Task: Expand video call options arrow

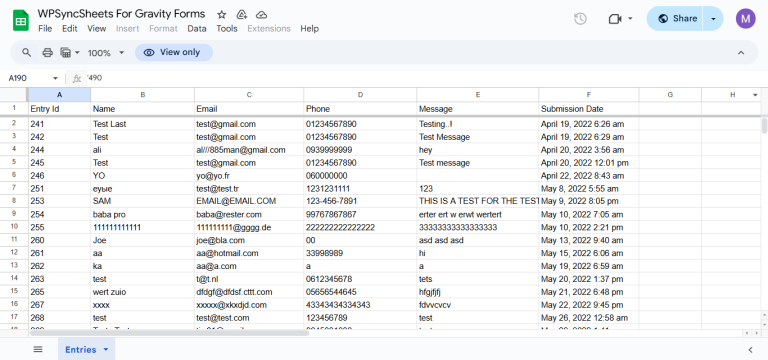Action: pyautogui.click(x=630, y=19)
